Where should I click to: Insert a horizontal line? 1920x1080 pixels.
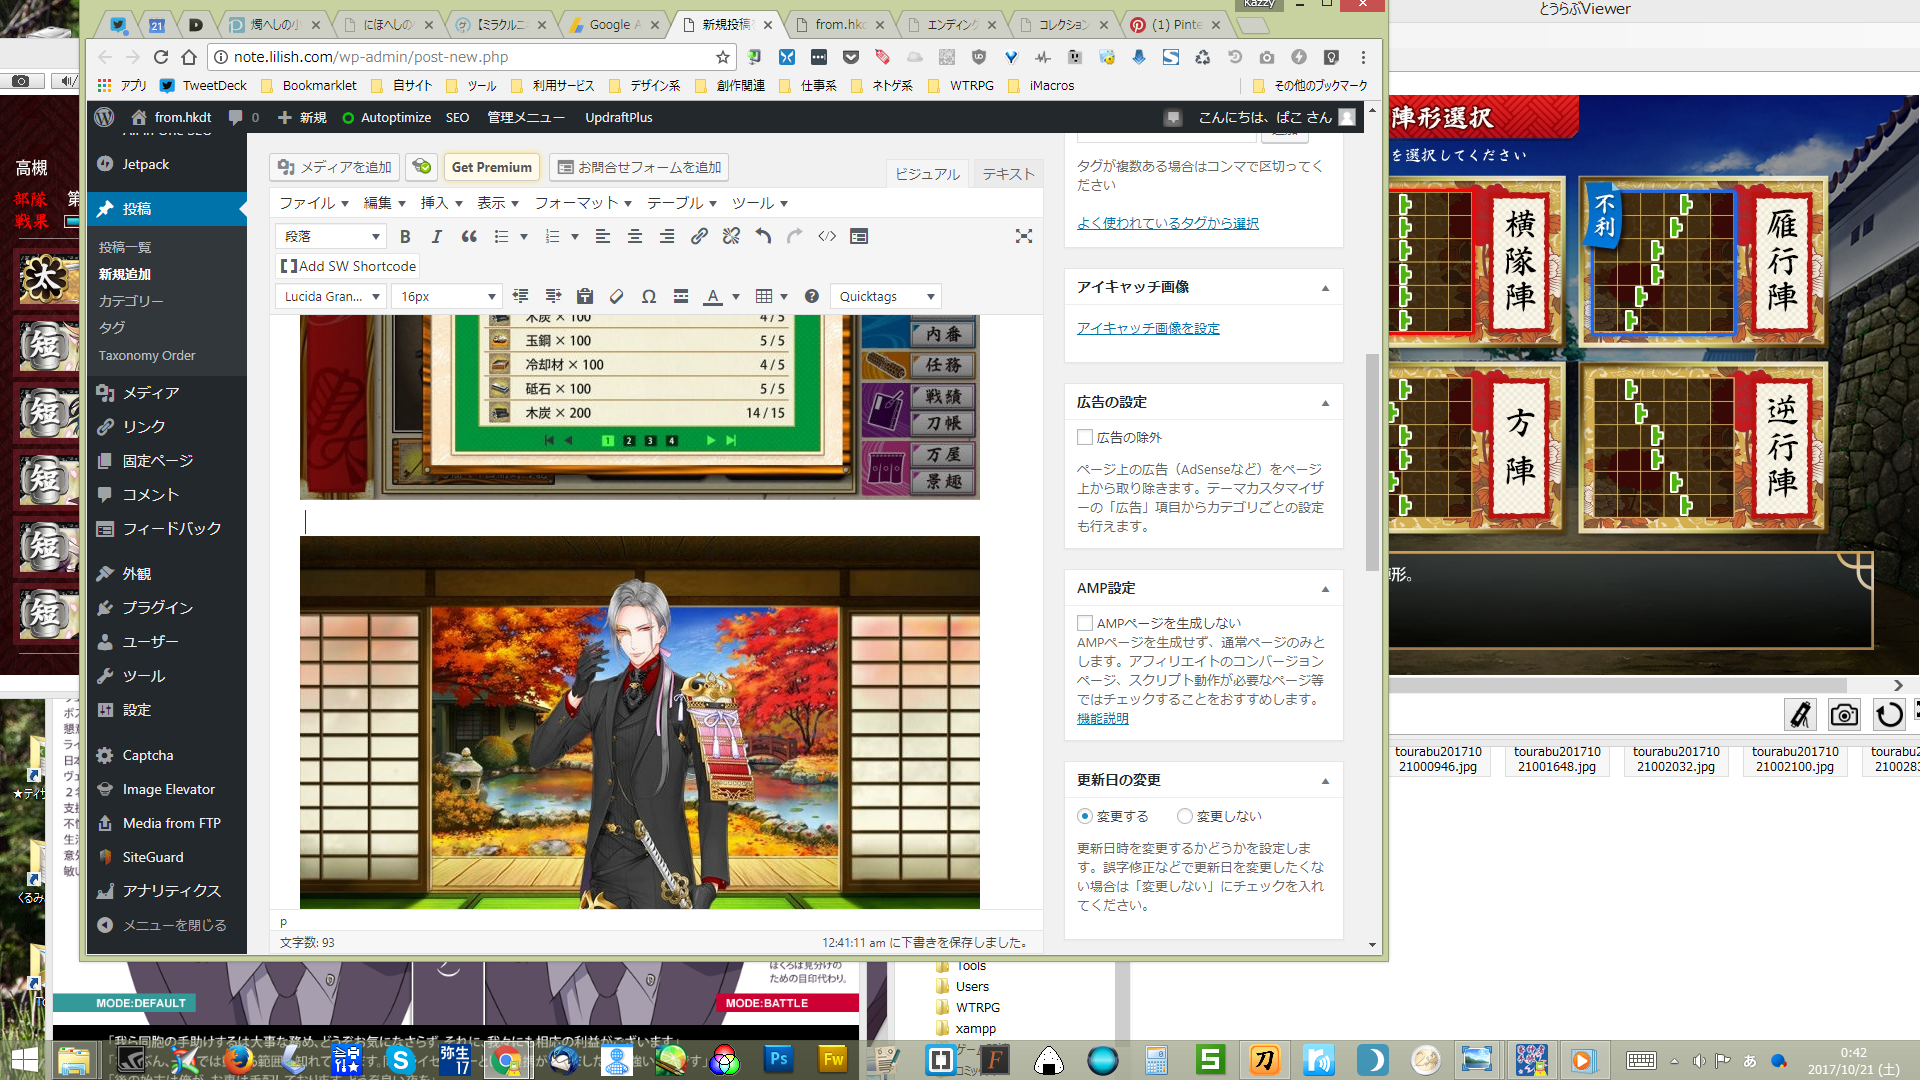[x=681, y=297]
